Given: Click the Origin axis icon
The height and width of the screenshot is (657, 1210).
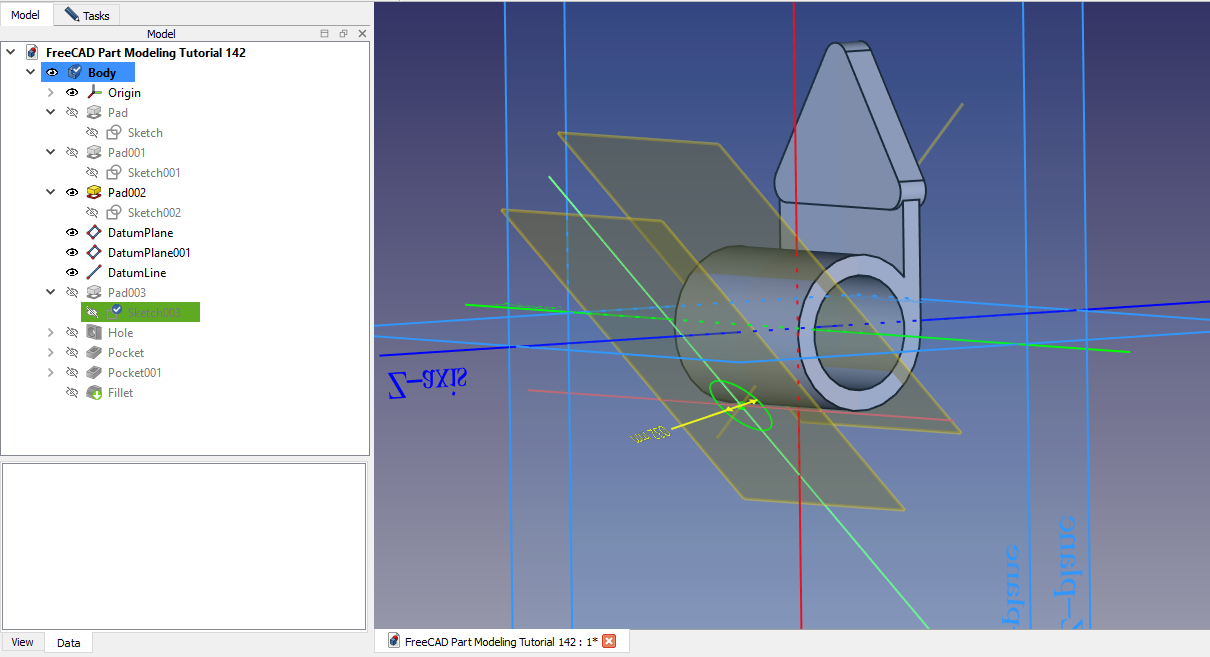Looking at the screenshot, I should 95,93.
